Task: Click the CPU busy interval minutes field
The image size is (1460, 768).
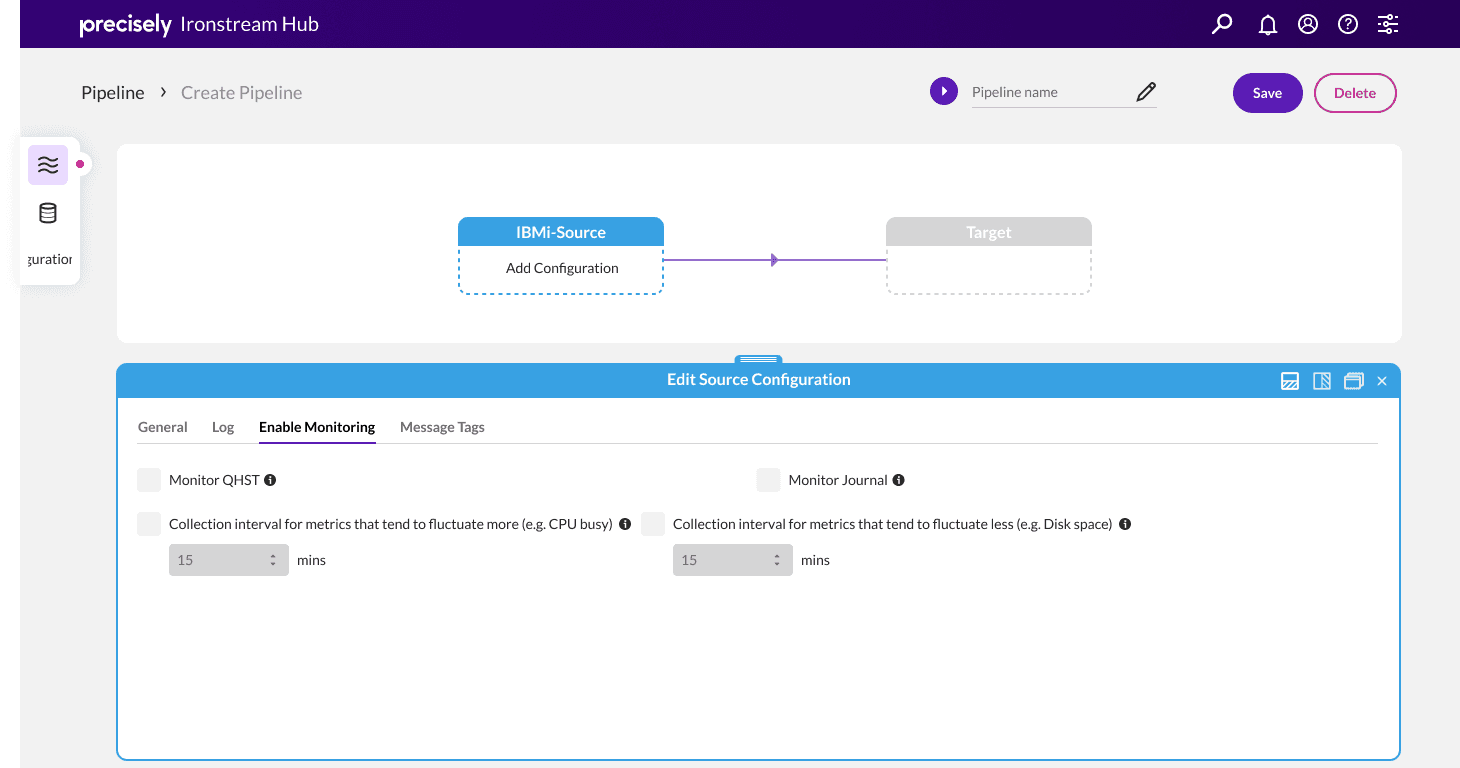Action: pos(229,560)
